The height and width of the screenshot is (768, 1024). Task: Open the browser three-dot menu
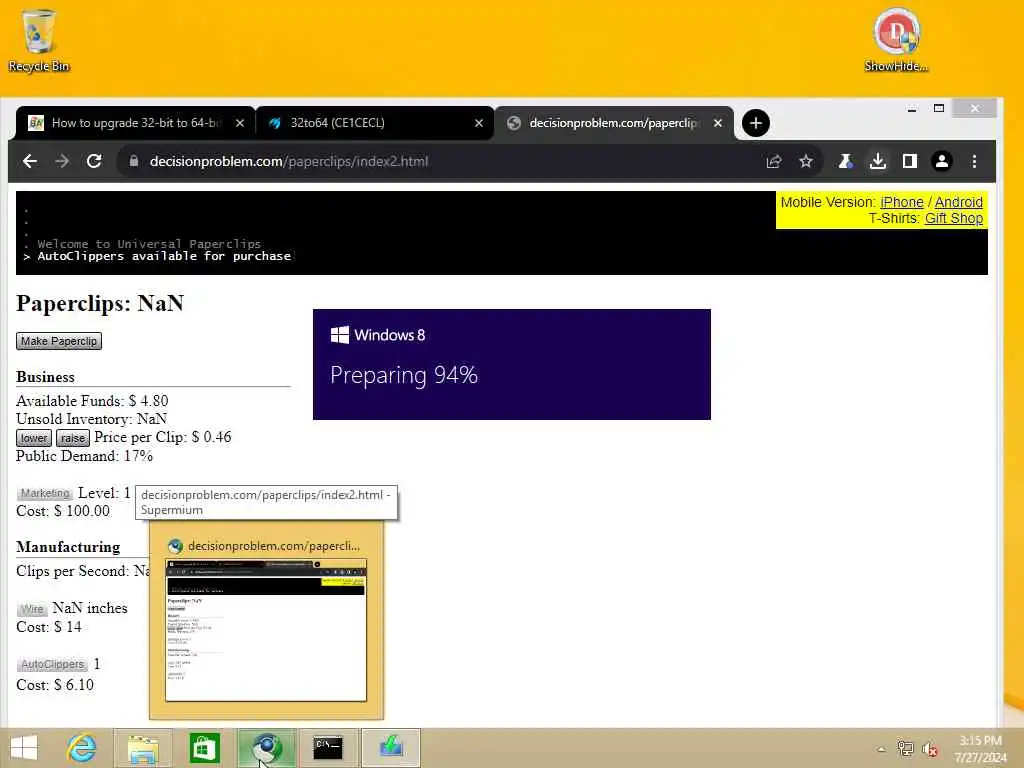(x=974, y=161)
